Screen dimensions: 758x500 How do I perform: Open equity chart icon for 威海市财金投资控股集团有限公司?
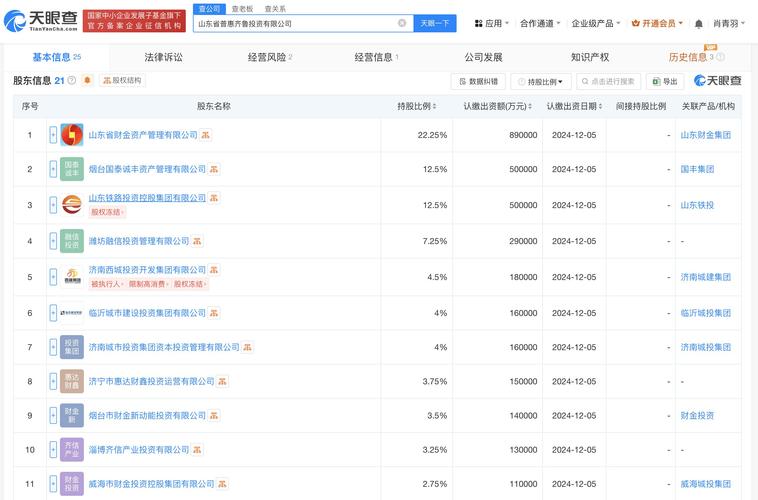(x=222, y=484)
